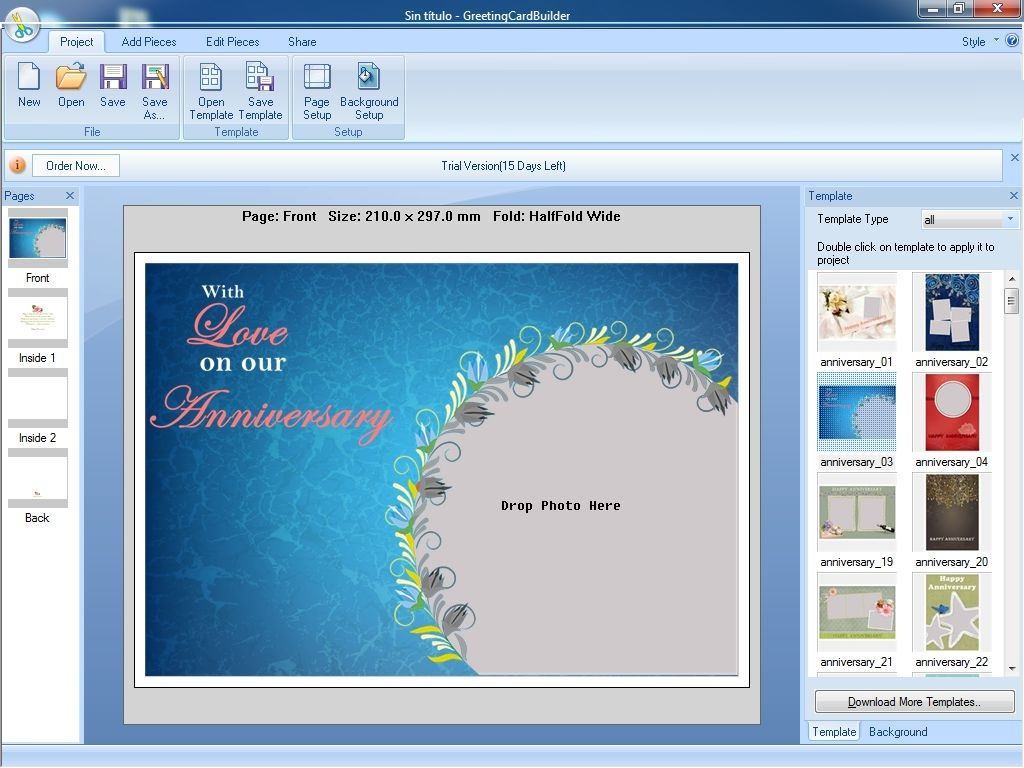Click the Order Now button
Viewport: 1024px width, 768px height.
tap(75, 165)
